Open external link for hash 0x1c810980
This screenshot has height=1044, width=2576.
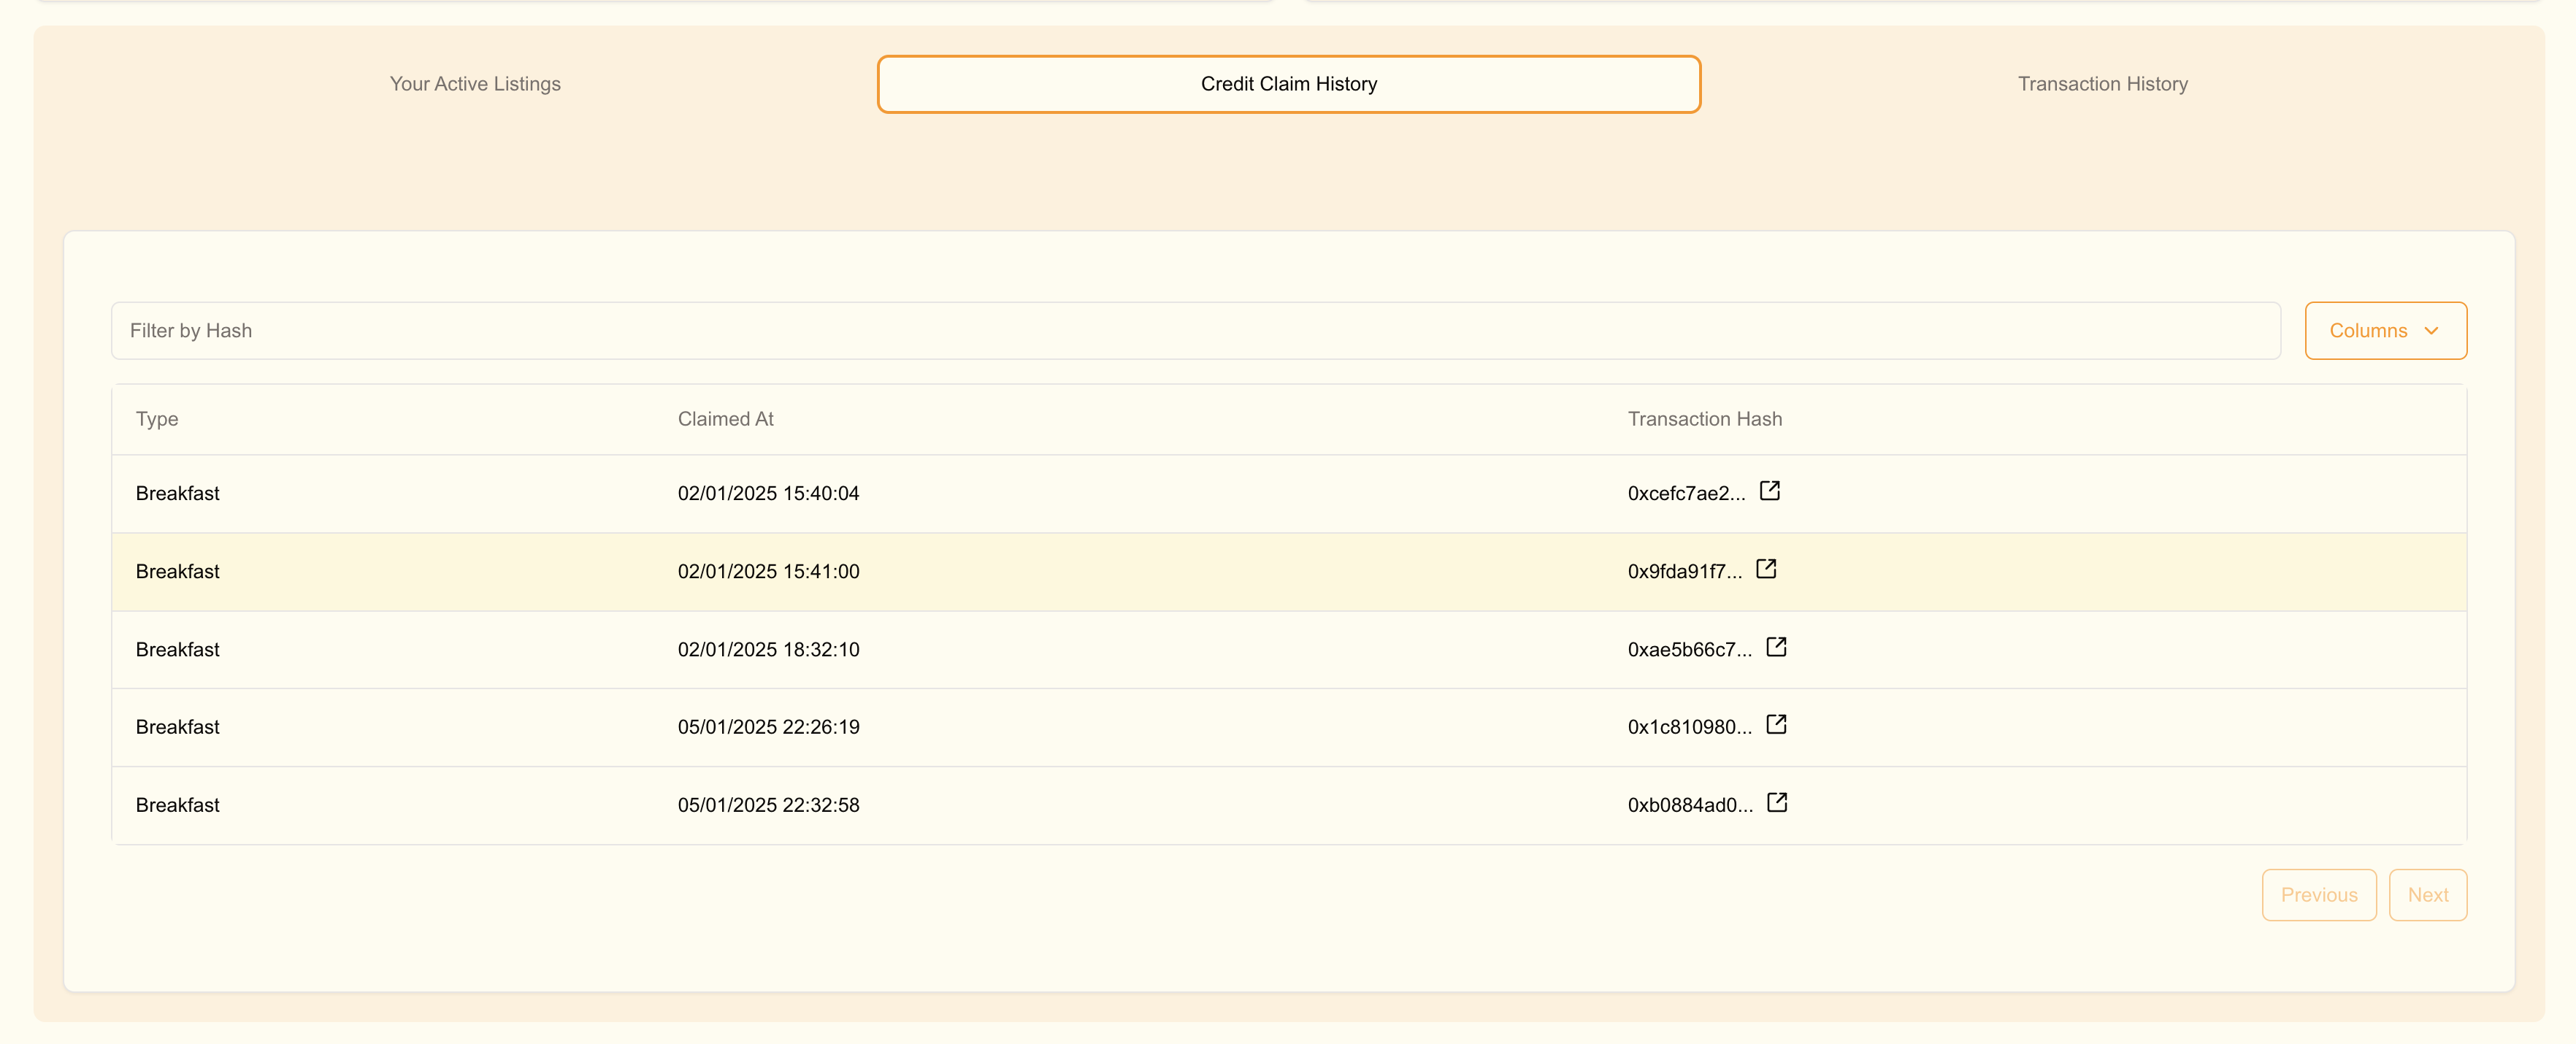(1776, 725)
